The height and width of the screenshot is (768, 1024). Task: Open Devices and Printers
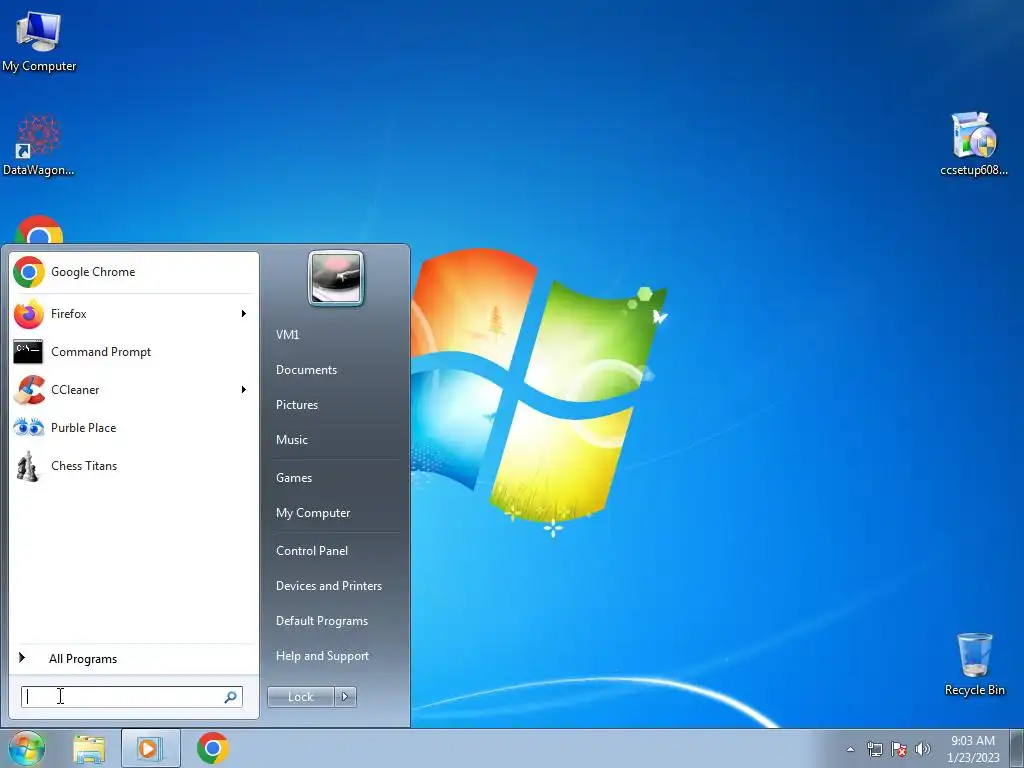(328, 586)
